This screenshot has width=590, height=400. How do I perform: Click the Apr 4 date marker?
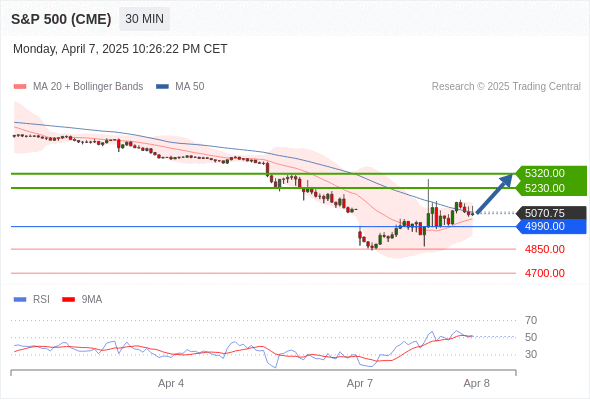tap(171, 383)
